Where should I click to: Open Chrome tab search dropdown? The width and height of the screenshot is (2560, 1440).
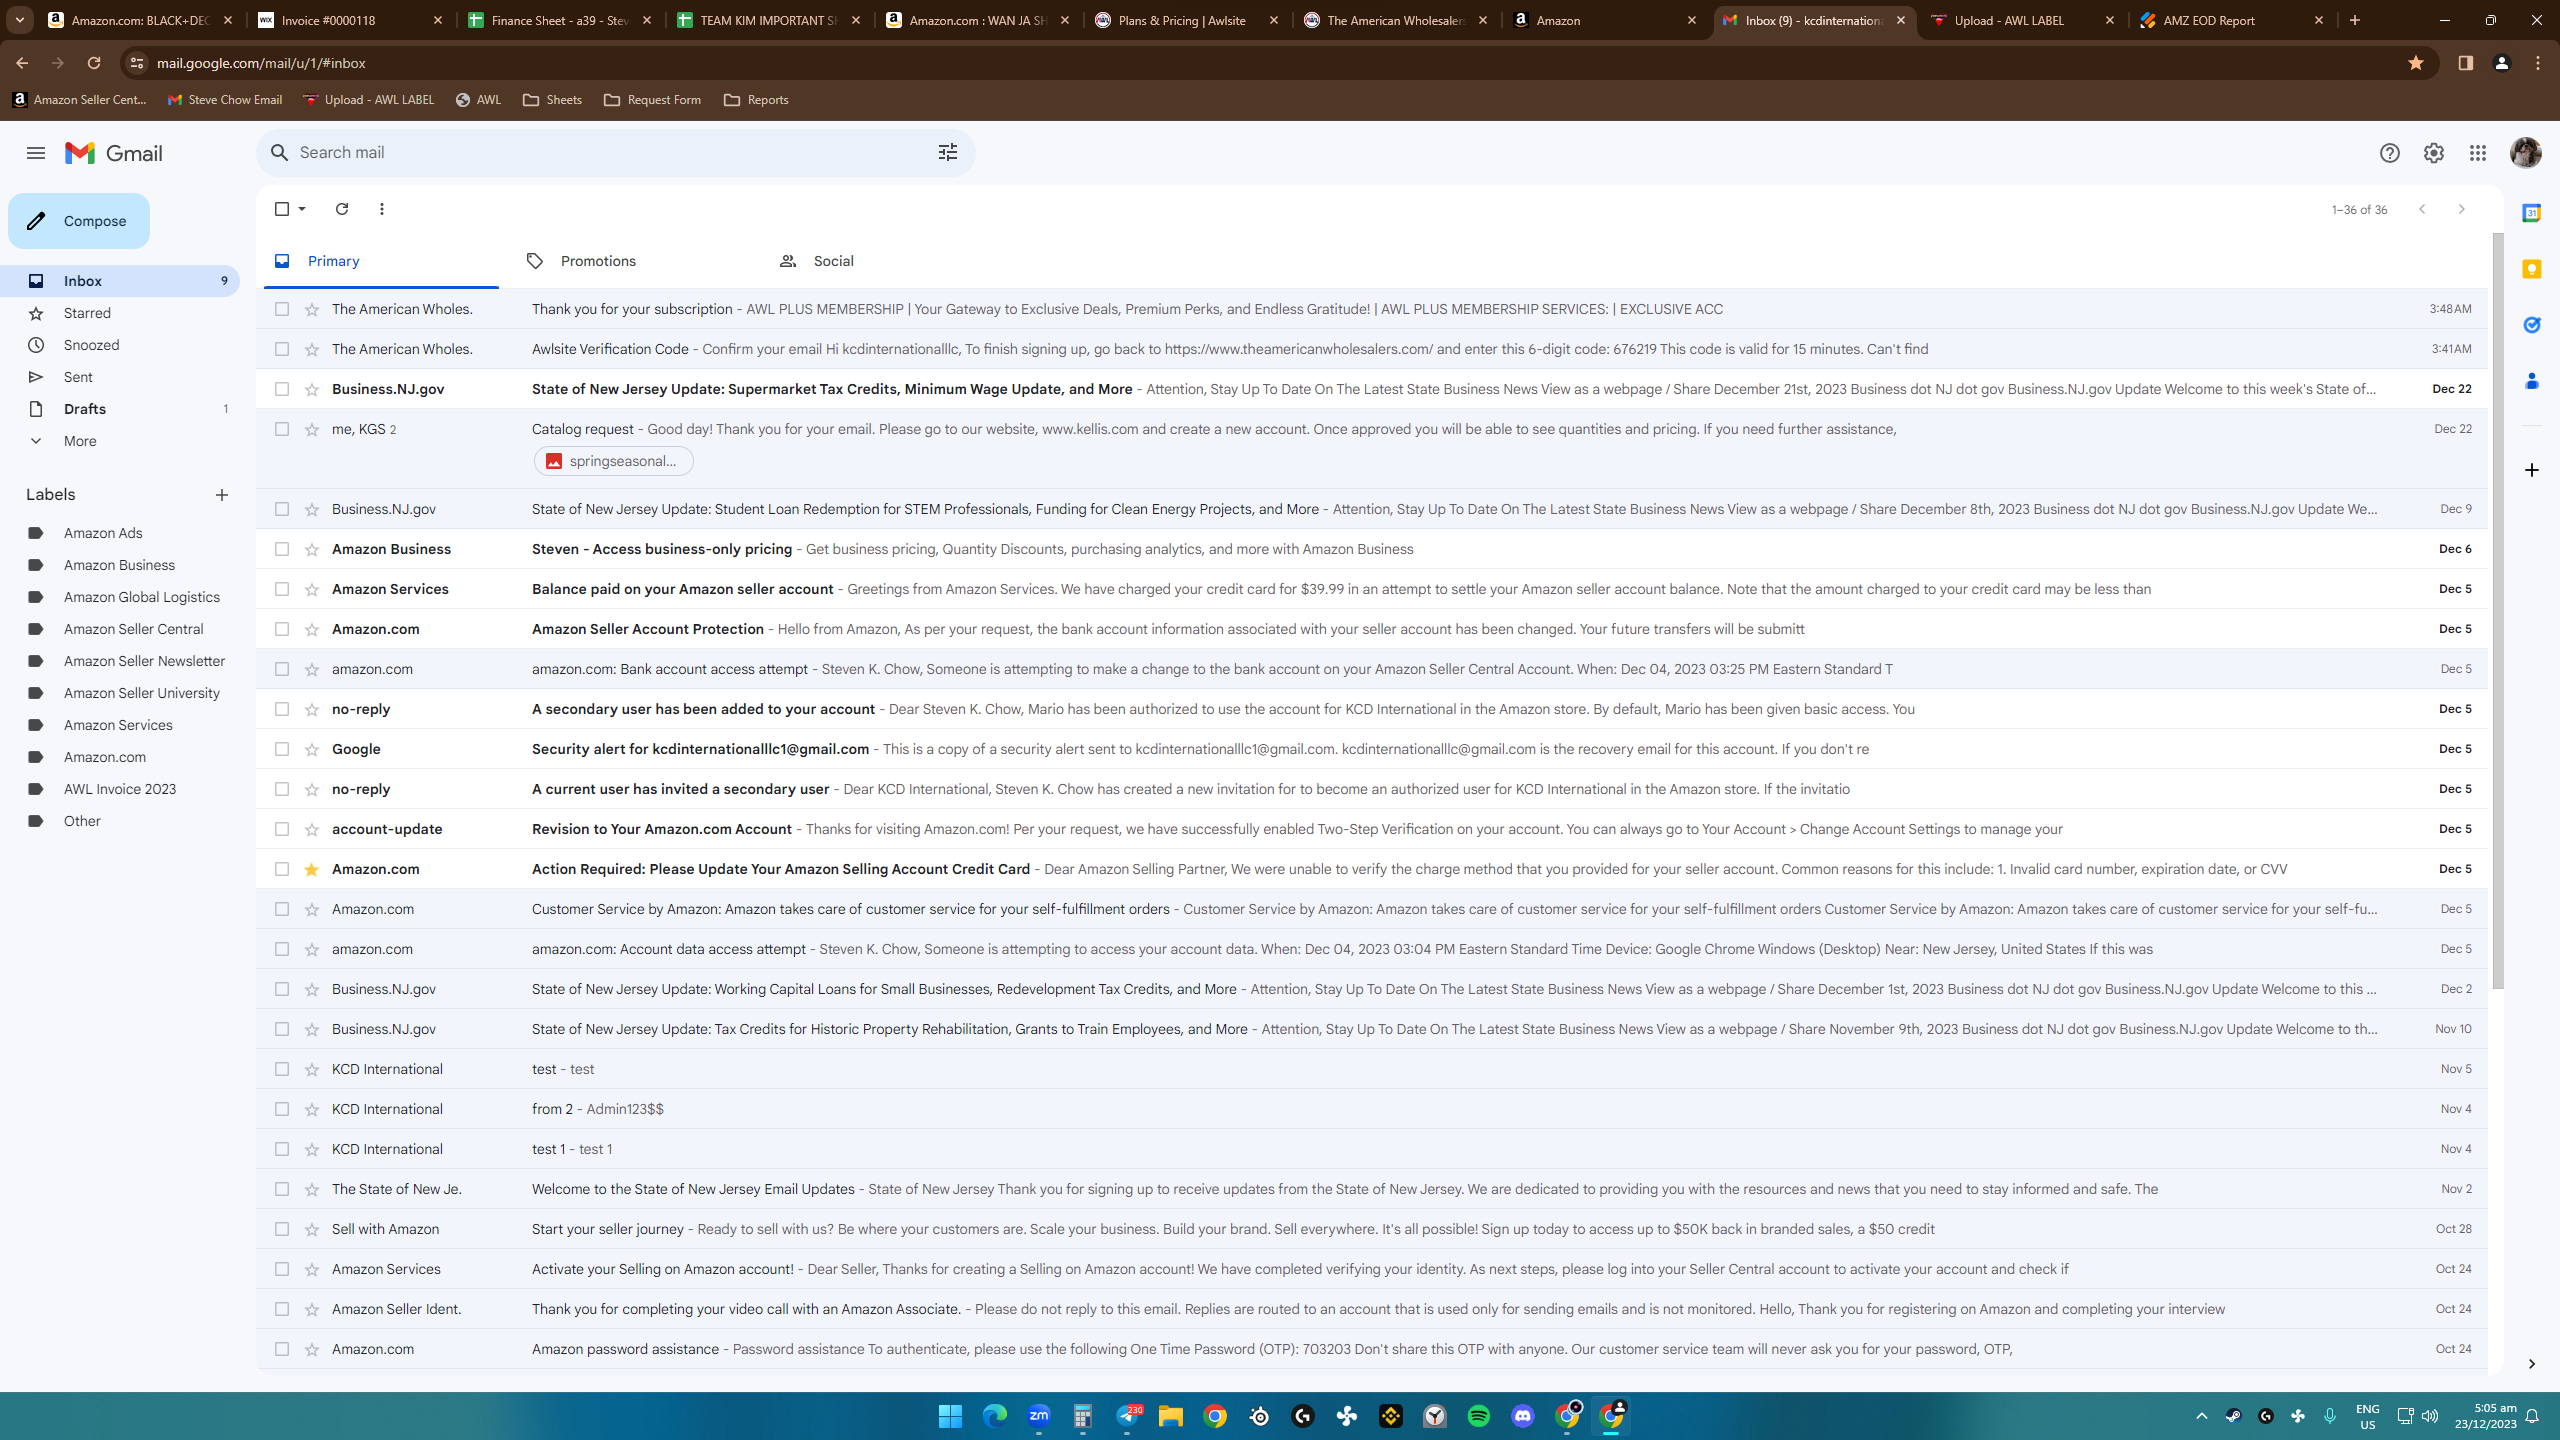(19, 20)
